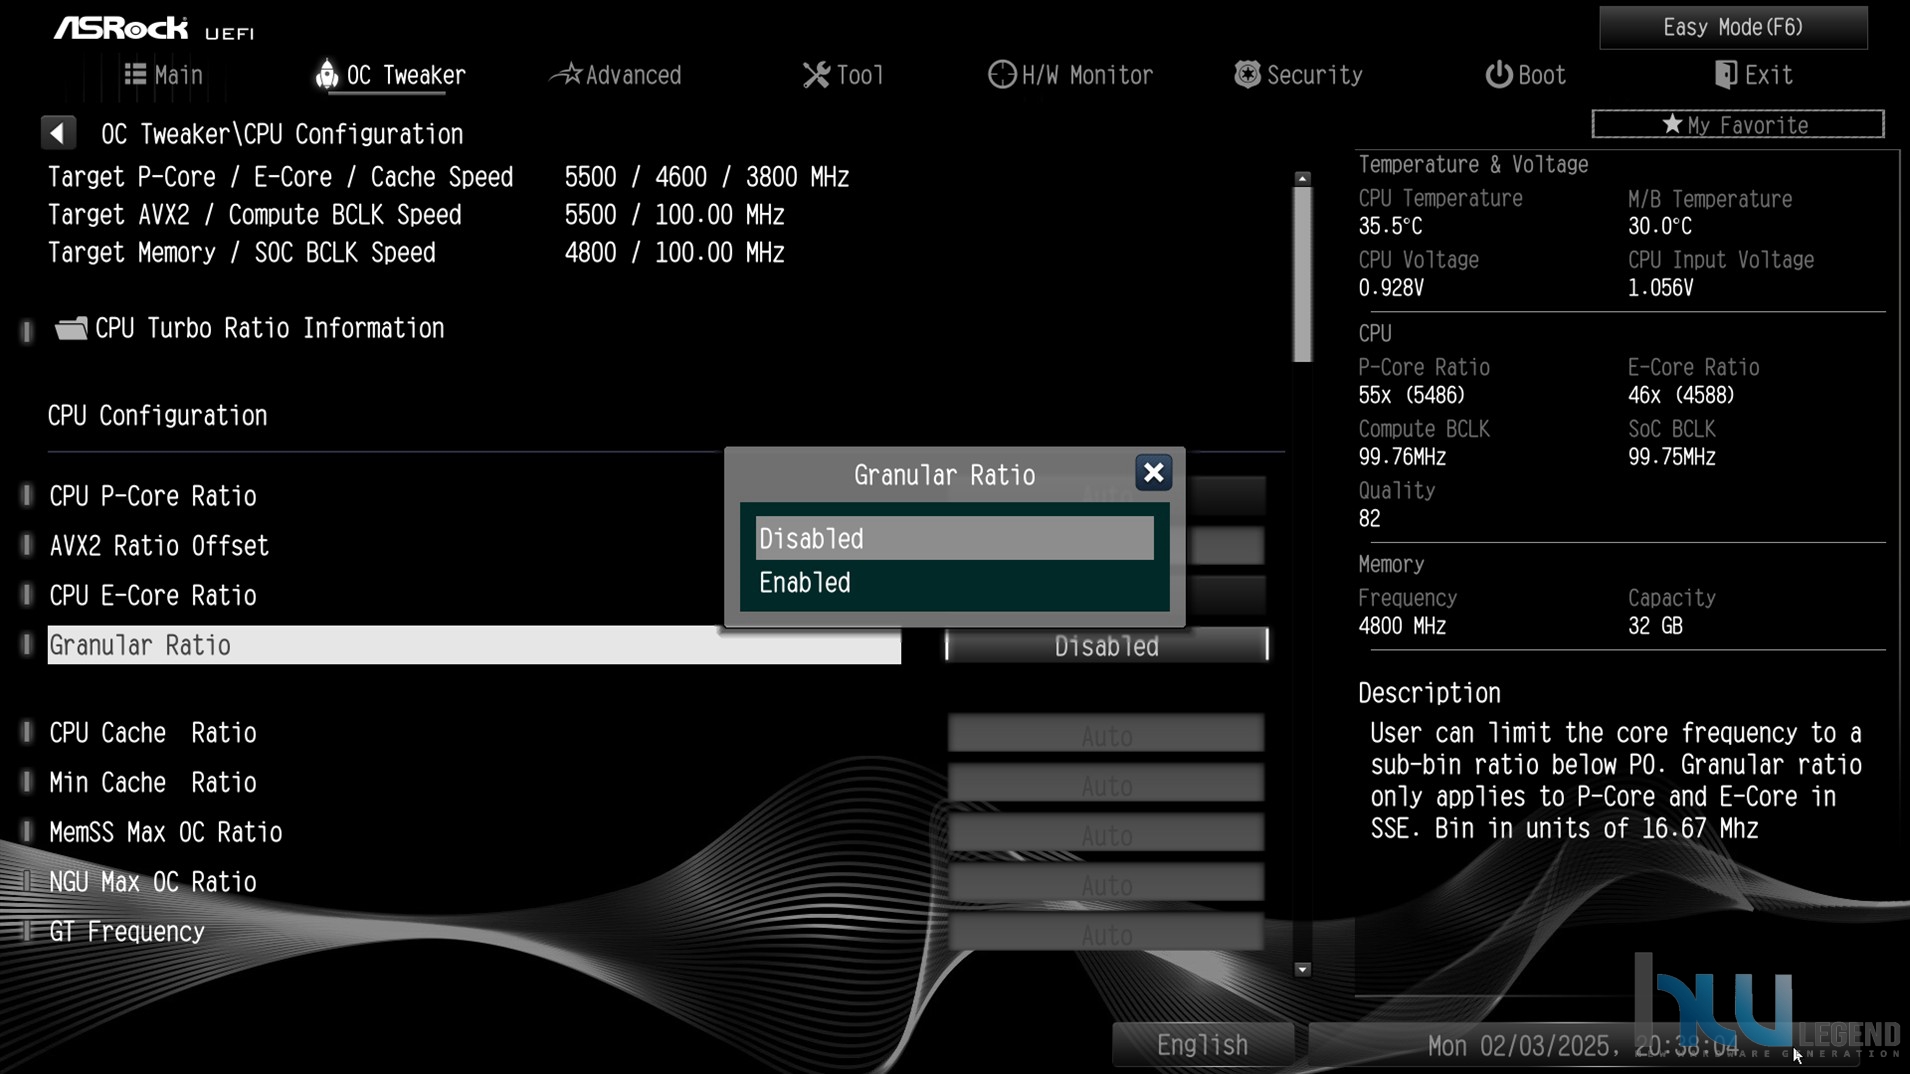Click scrollbar up arrow of settings list
This screenshot has width=1910, height=1074.
pos(1302,178)
